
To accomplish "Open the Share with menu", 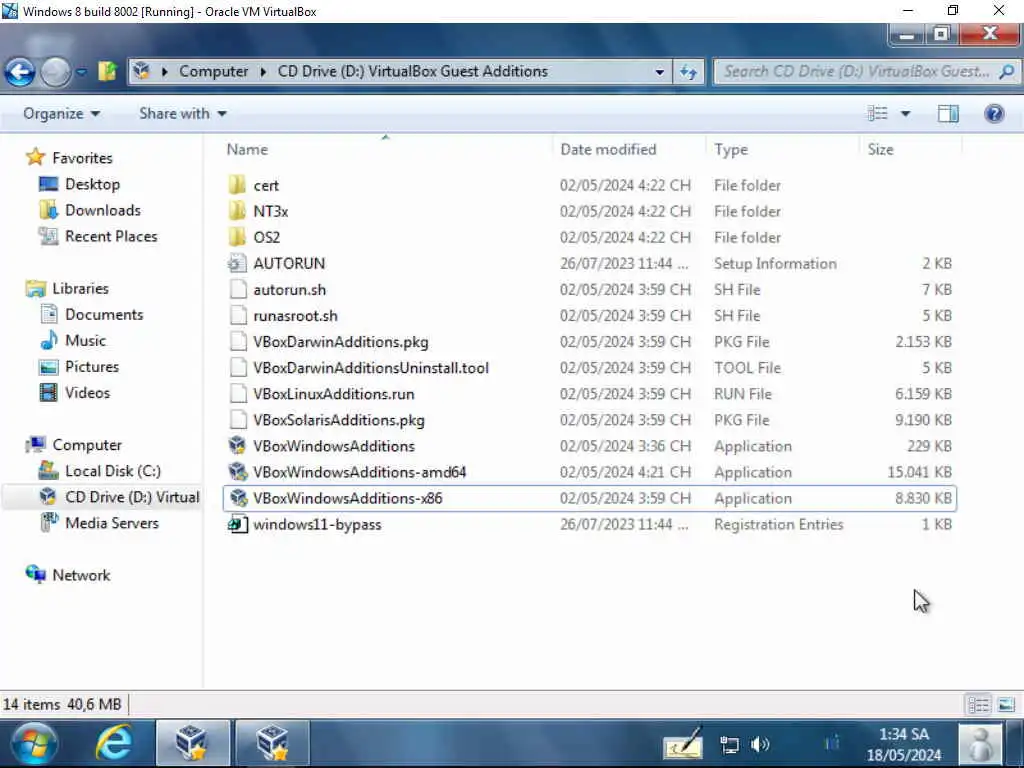I will [x=182, y=114].
